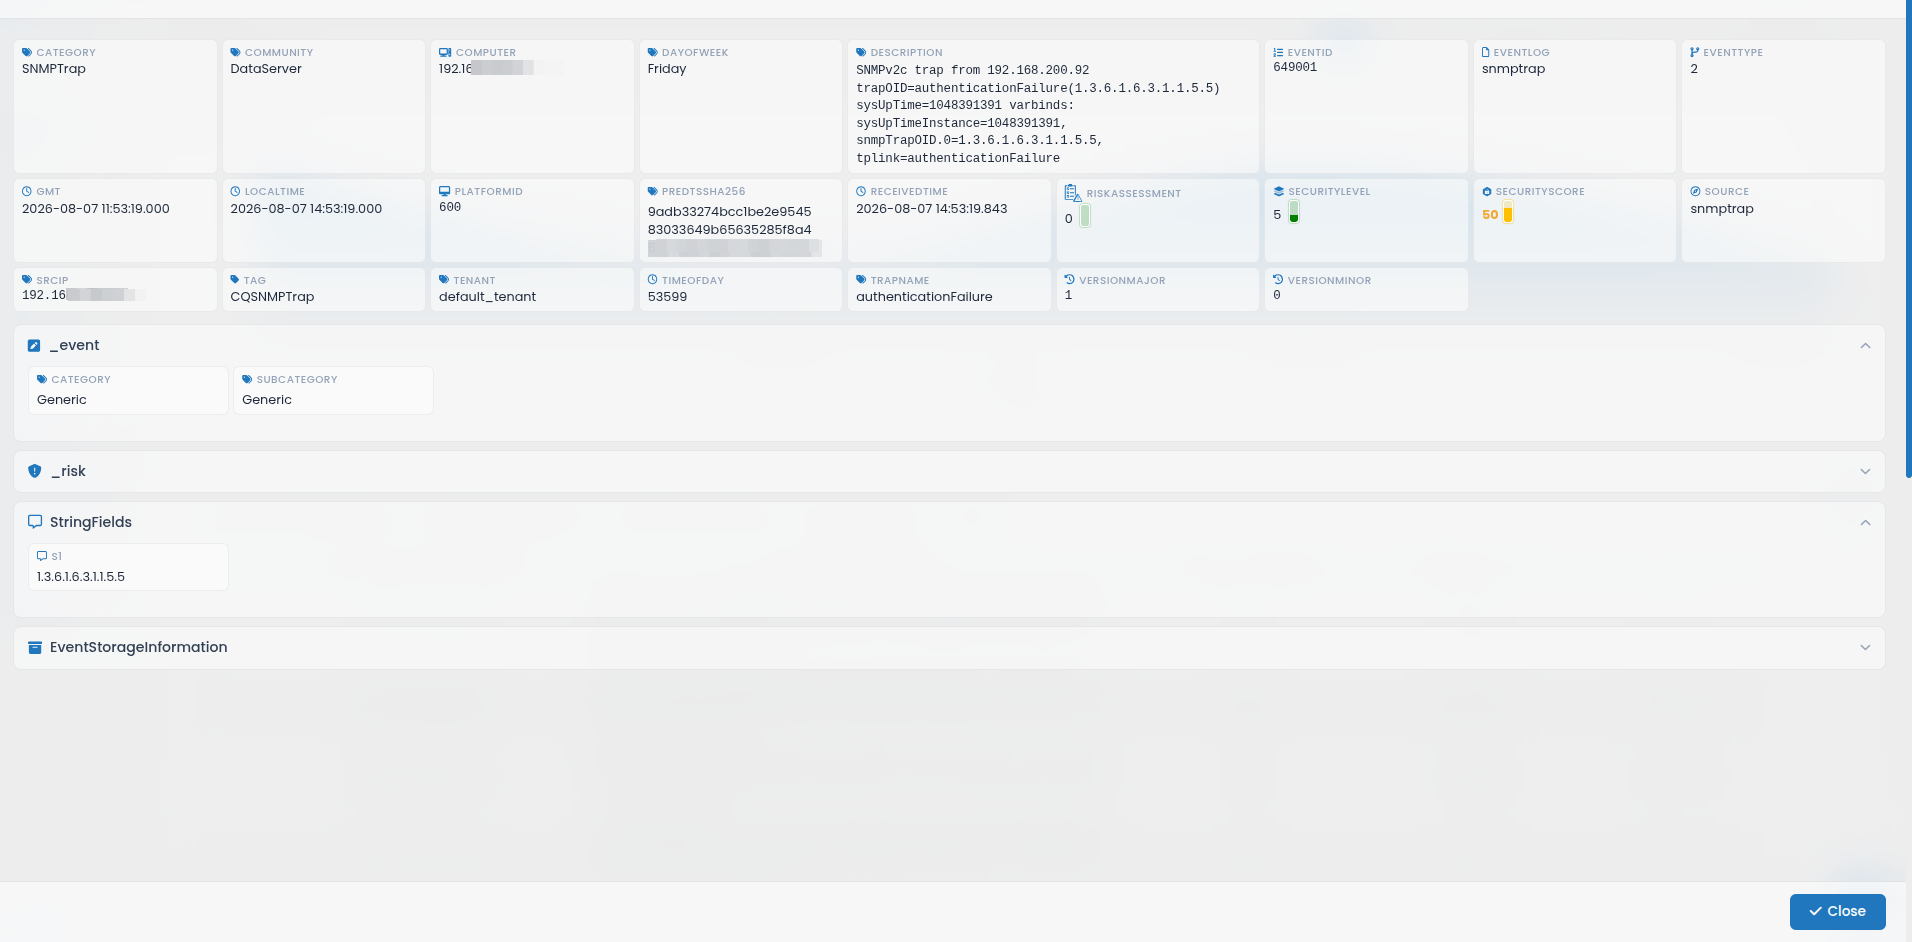Image resolution: width=1912 pixels, height=942 pixels.
Task: Click the TRAPNAME tag icon
Action: click(861, 281)
